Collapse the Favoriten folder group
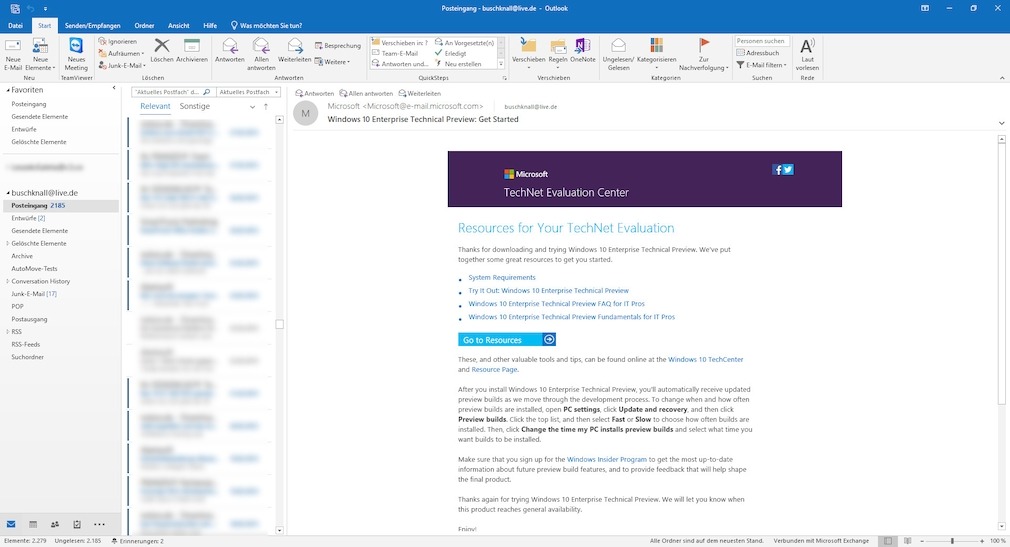The width and height of the screenshot is (1010, 547). tap(6, 90)
